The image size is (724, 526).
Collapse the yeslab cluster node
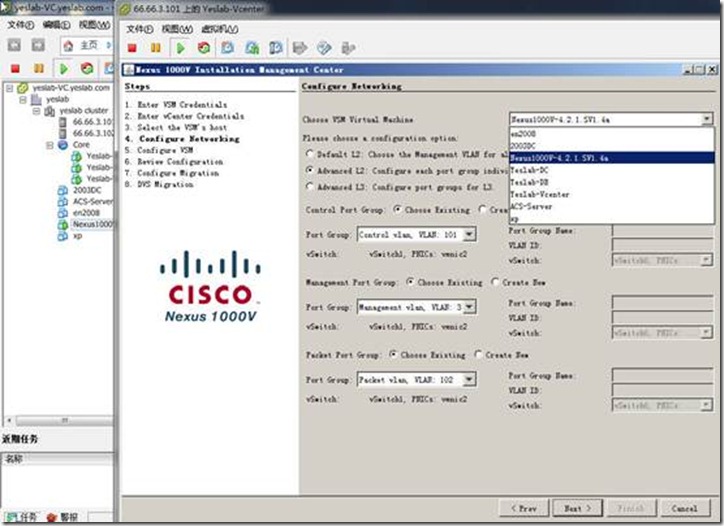pyautogui.click(x=36, y=111)
